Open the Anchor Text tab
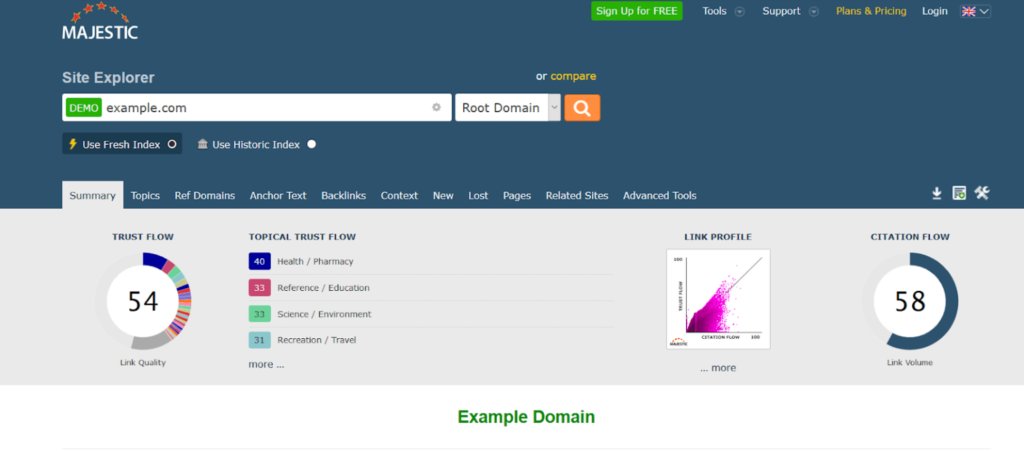The image size is (1024, 451). 278,195
